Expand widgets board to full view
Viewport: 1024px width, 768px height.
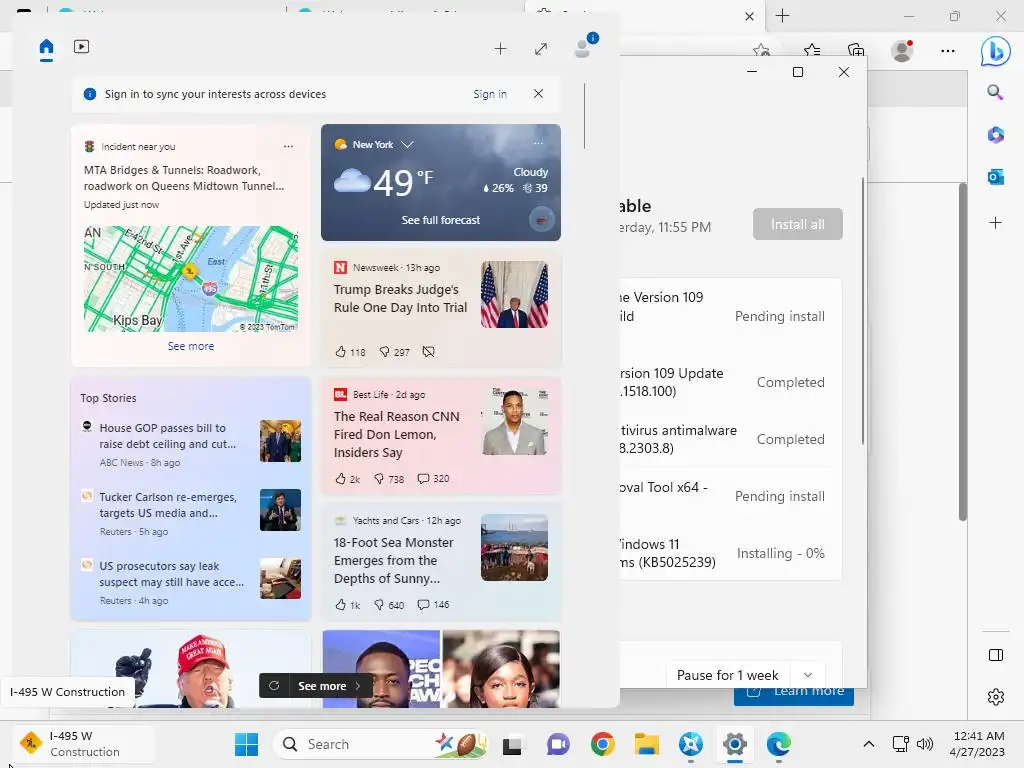click(541, 49)
